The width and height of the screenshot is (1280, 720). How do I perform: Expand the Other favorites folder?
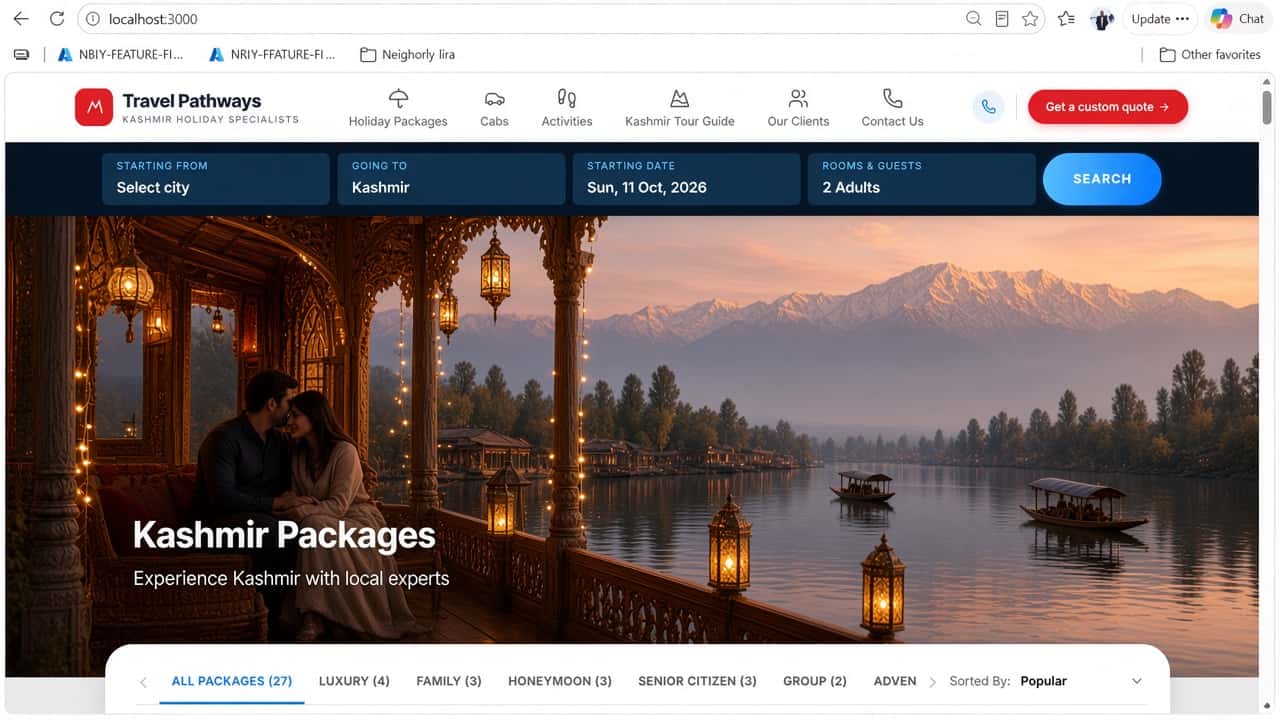pos(1210,55)
